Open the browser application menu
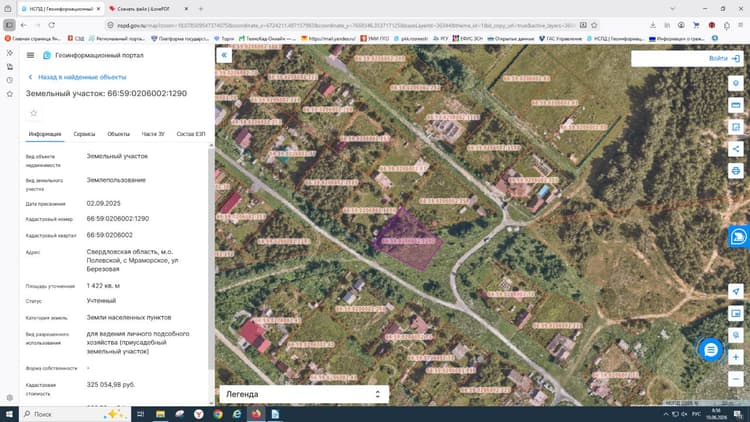This screenshot has height=422, width=750. click(740, 25)
